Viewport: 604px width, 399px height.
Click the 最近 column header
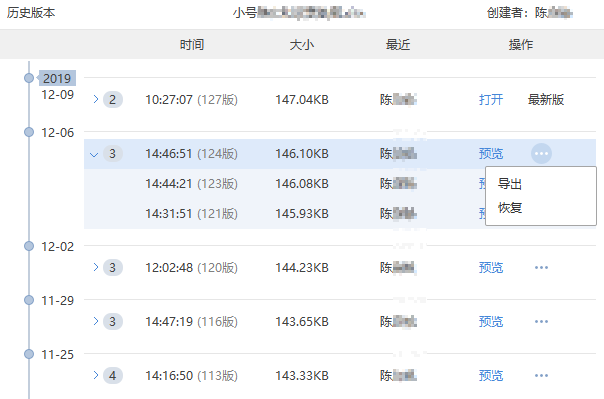coord(398,45)
